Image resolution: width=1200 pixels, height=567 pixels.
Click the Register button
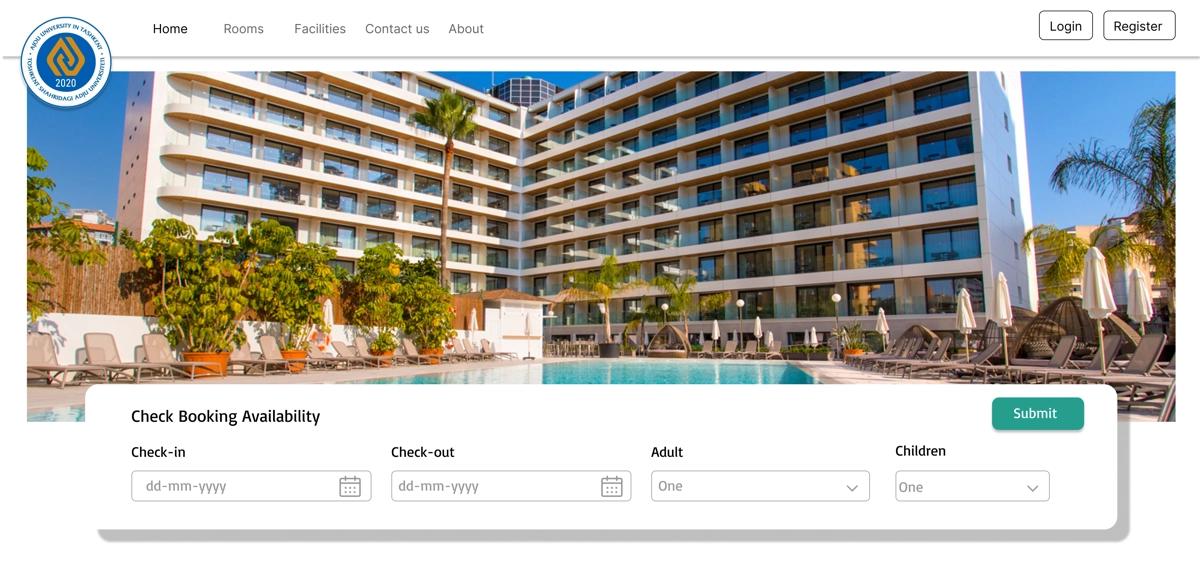pos(1138,26)
